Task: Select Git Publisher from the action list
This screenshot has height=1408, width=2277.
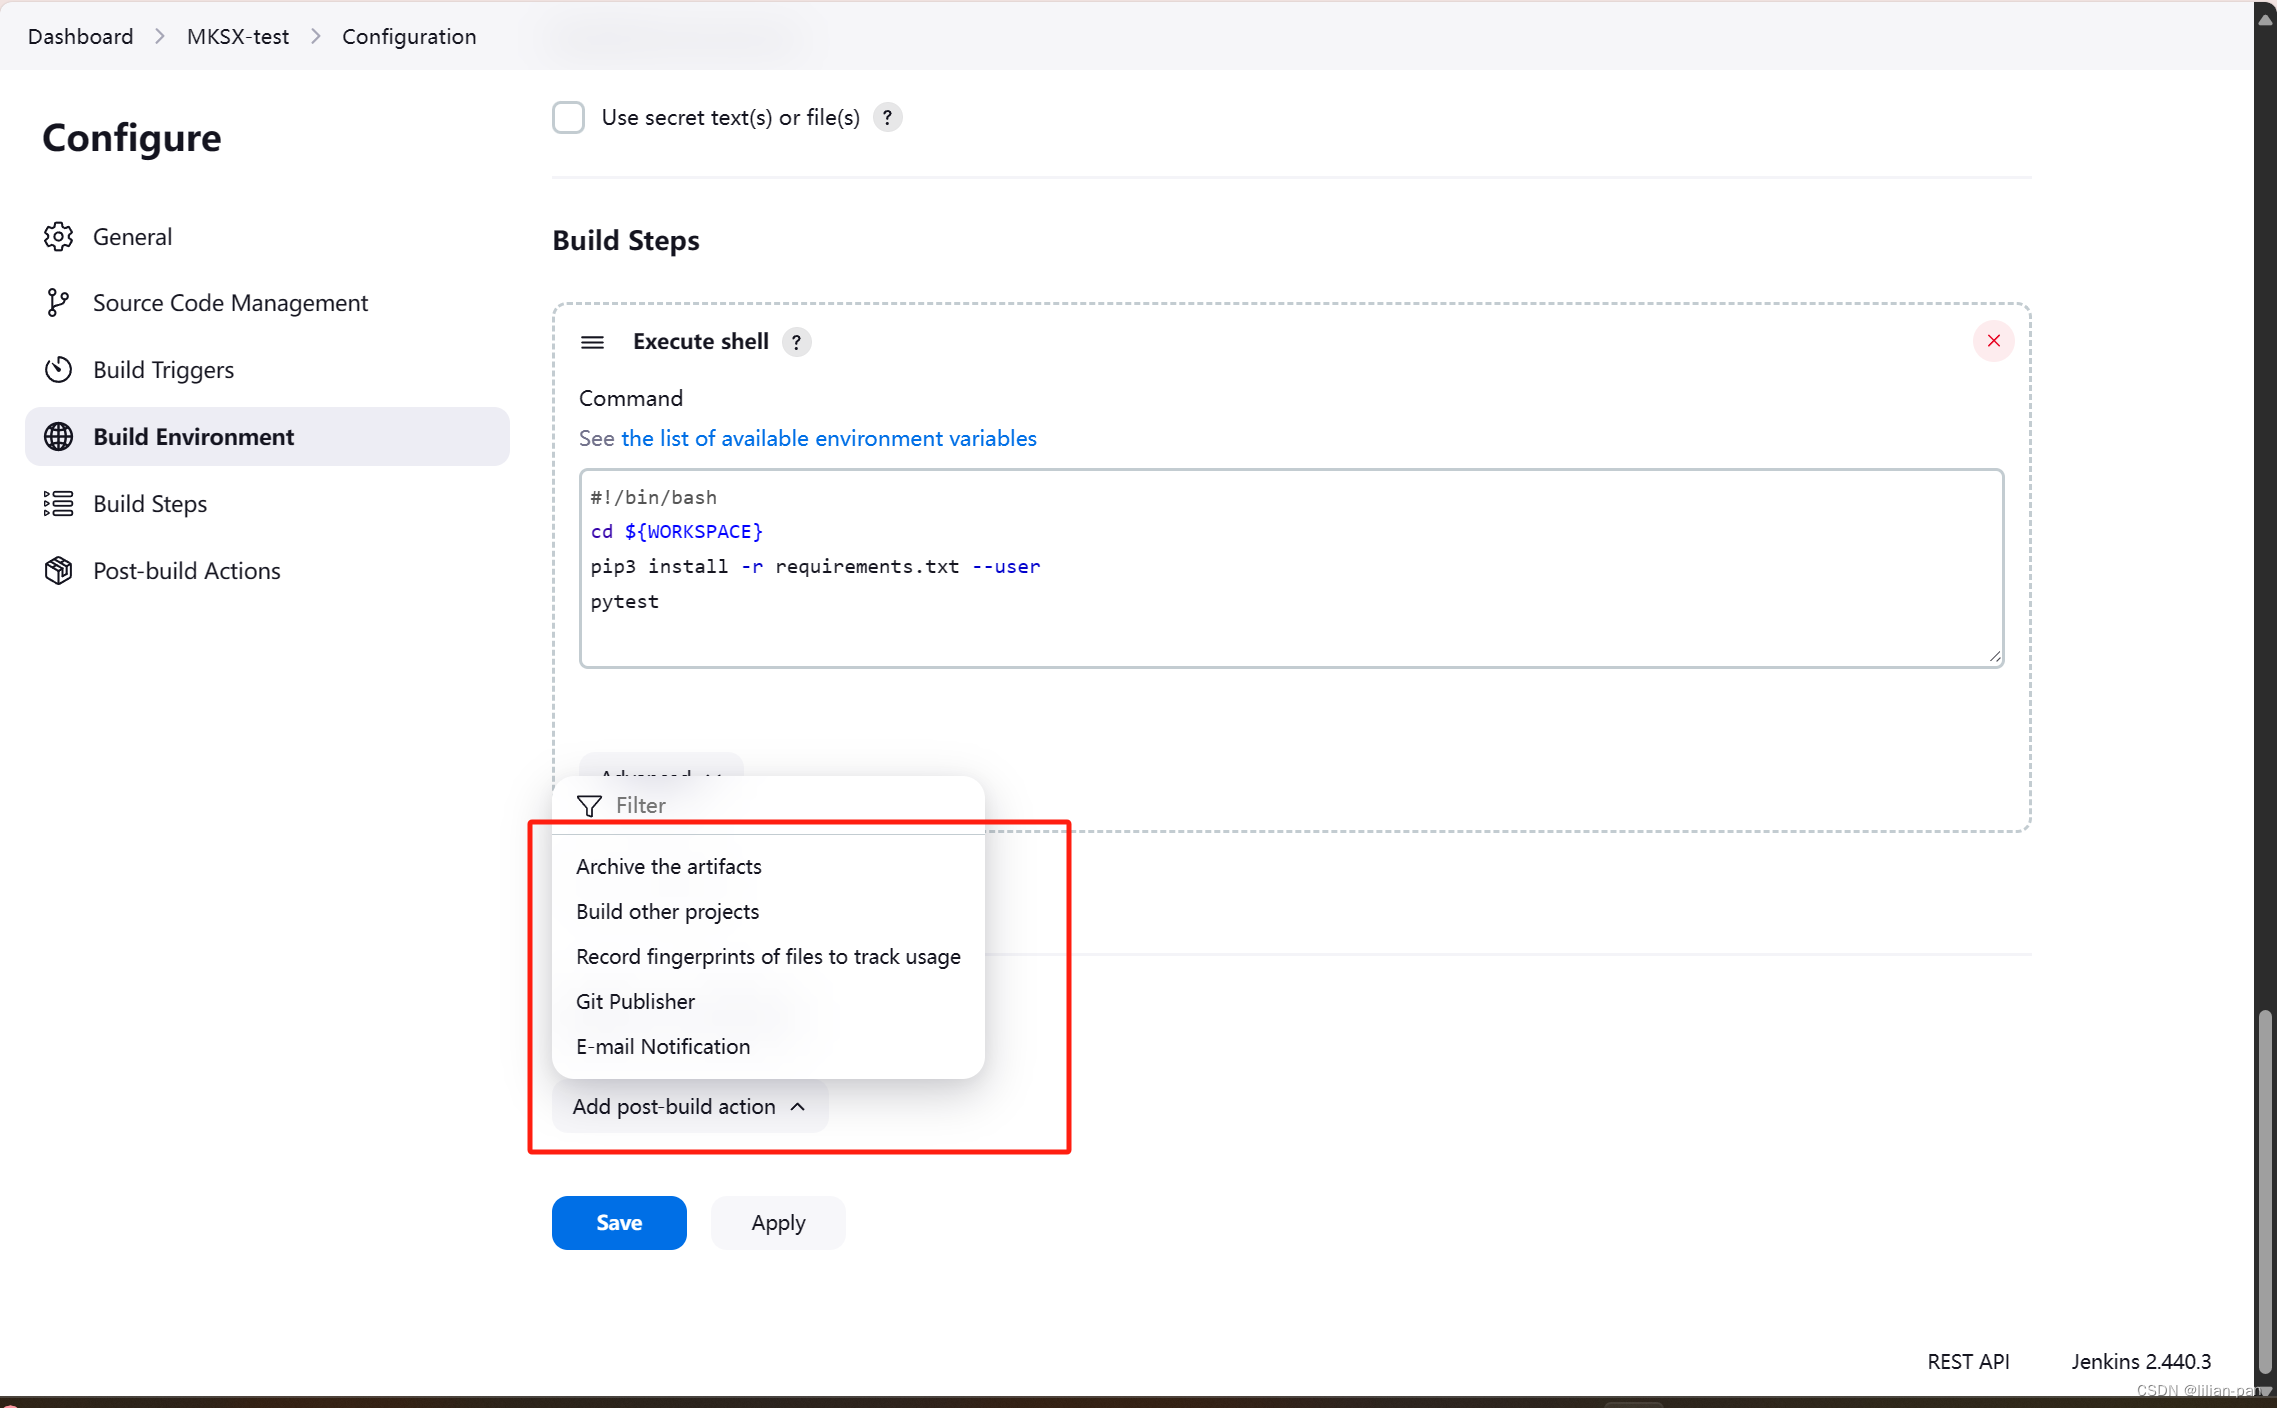Action: (x=635, y=1001)
